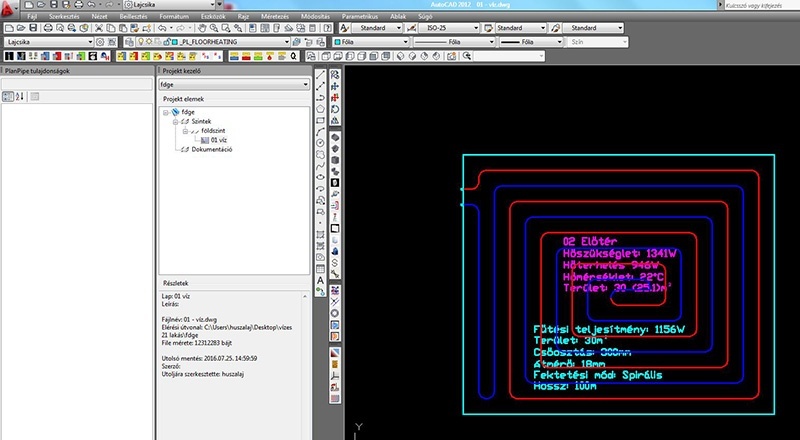Click the workspace settings gear icon
This screenshot has width=800, height=440.
coord(98,43)
